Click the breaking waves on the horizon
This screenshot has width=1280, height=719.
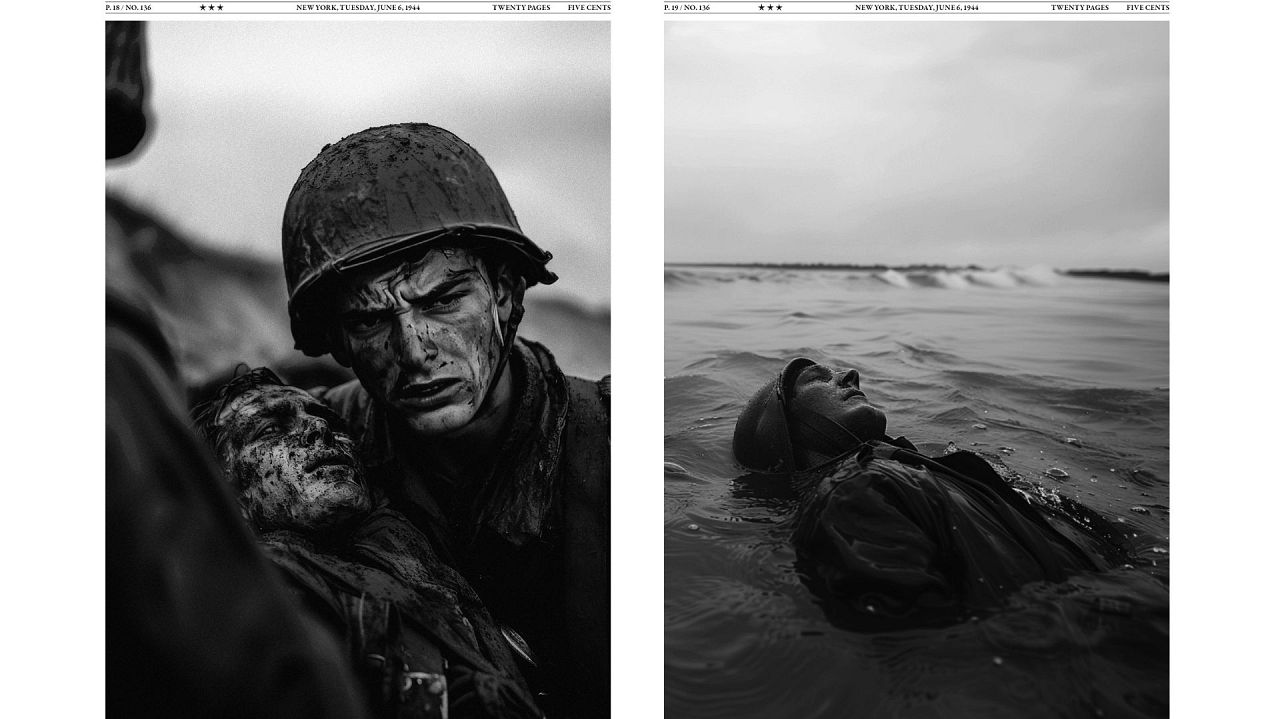(960, 277)
